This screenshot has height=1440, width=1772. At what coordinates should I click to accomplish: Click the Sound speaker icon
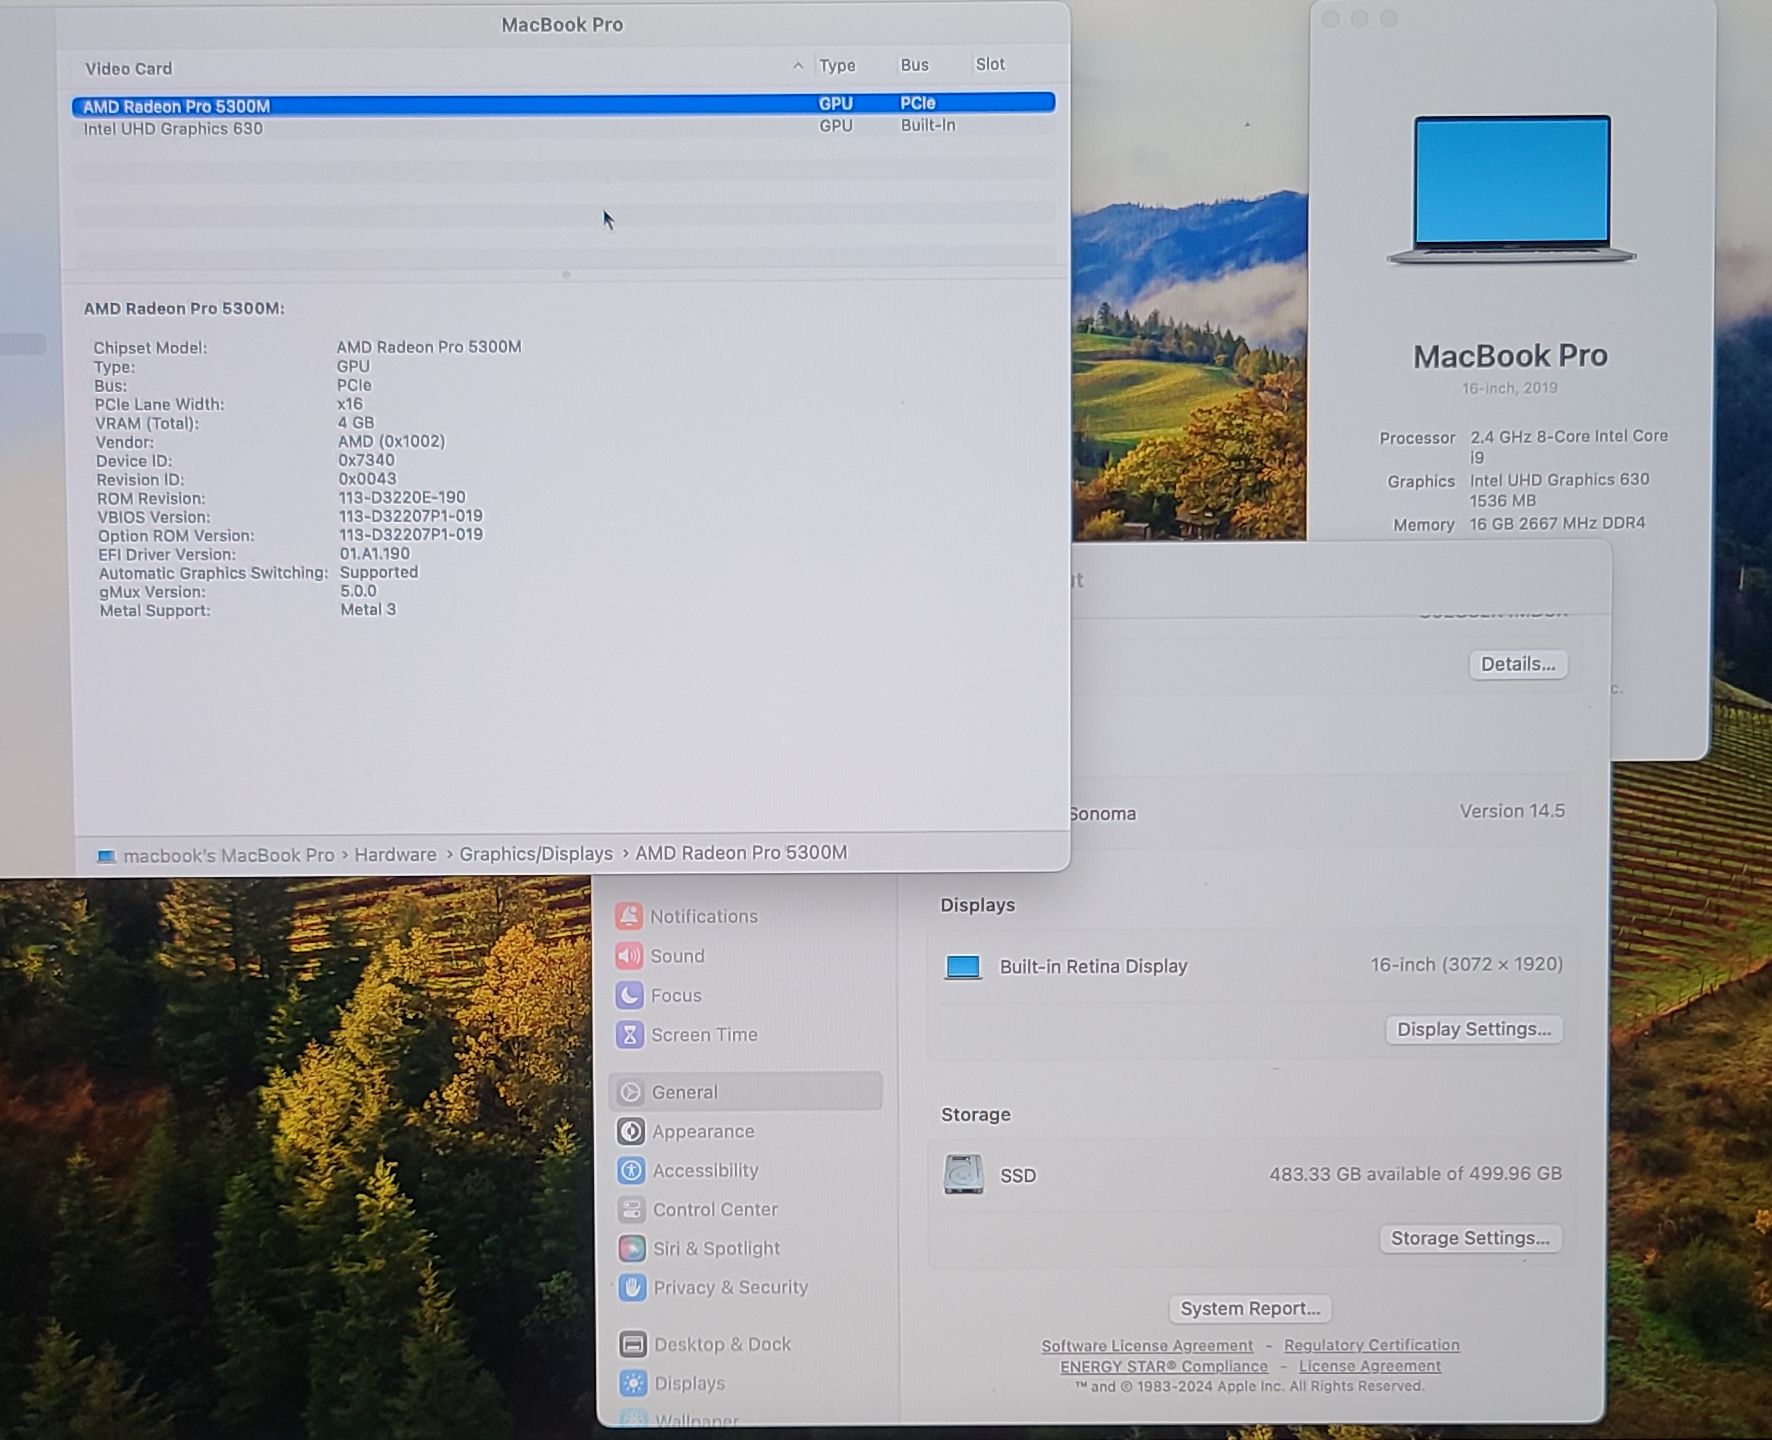pyautogui.click(x=629, y=956)
